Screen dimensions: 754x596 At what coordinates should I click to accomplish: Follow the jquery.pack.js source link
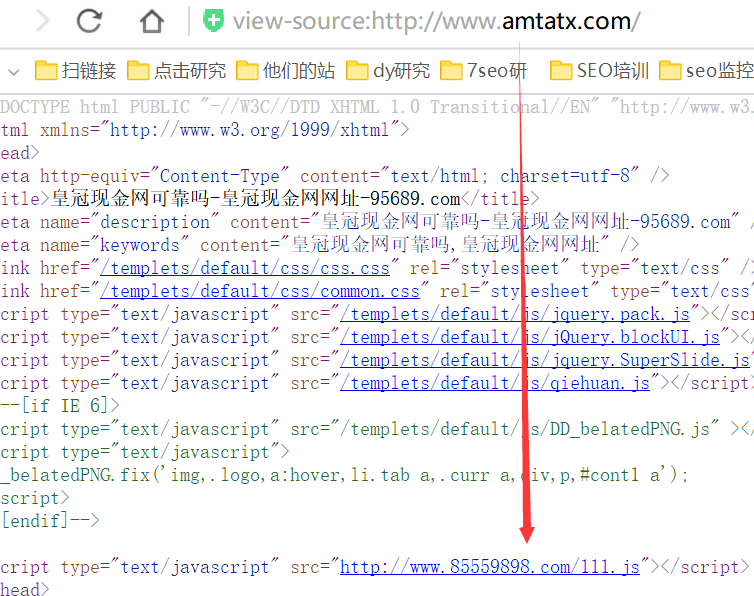point(515,314)
